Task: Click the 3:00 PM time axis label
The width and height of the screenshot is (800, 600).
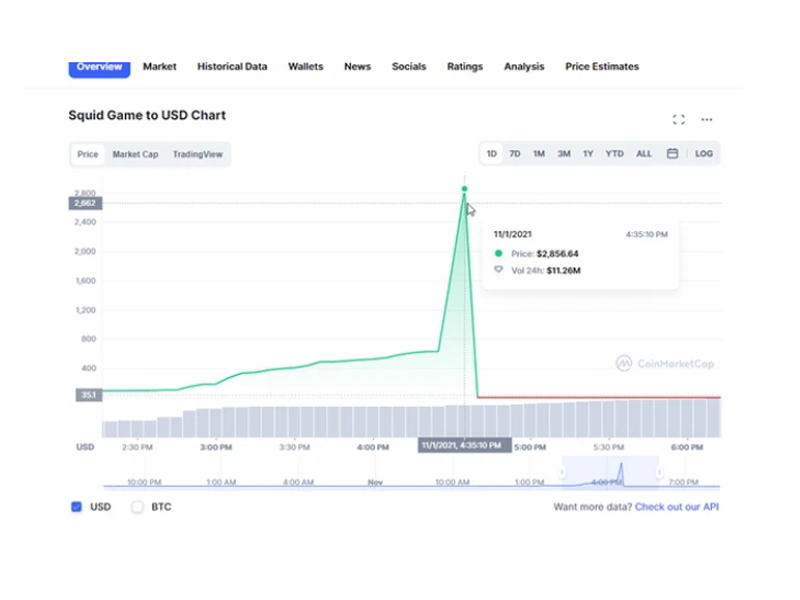Action: tap(216, 447)
